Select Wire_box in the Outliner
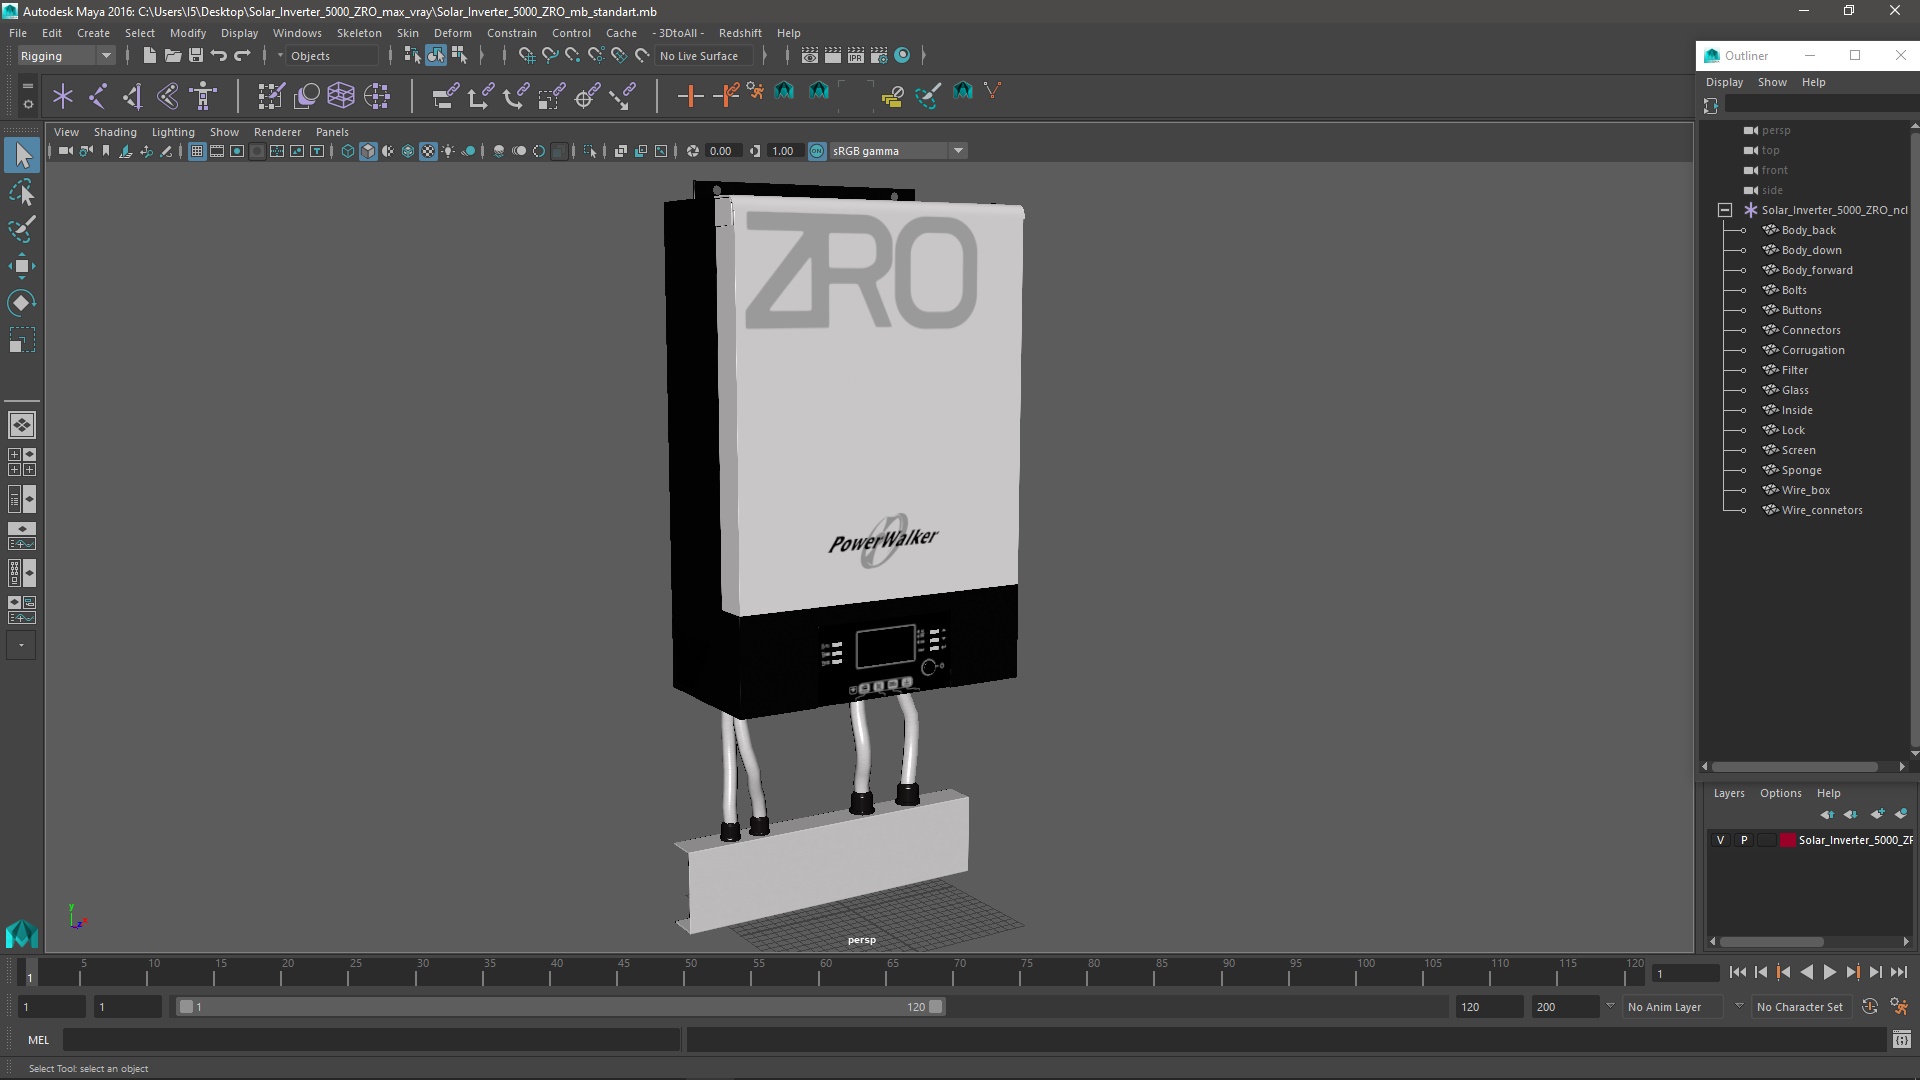Screen dimensions: 1920x1080 pos(1805,490)
